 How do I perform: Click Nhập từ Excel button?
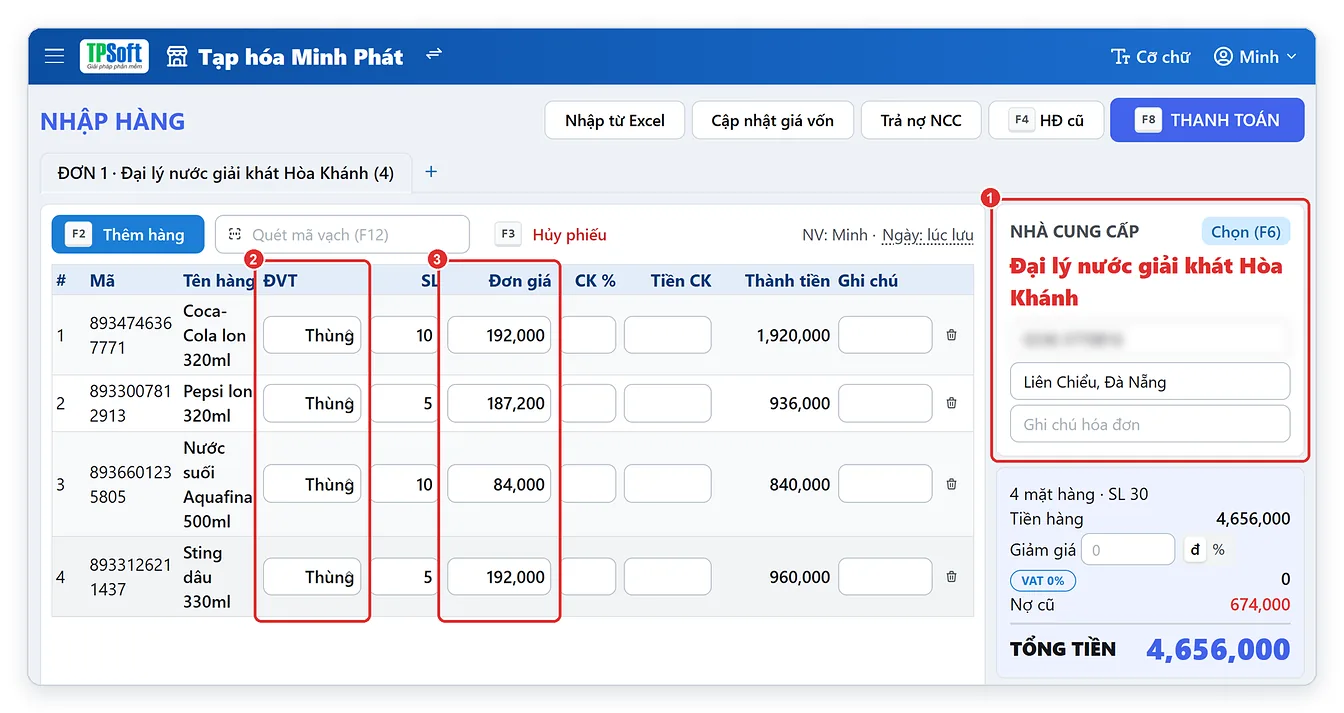(615, 120)
